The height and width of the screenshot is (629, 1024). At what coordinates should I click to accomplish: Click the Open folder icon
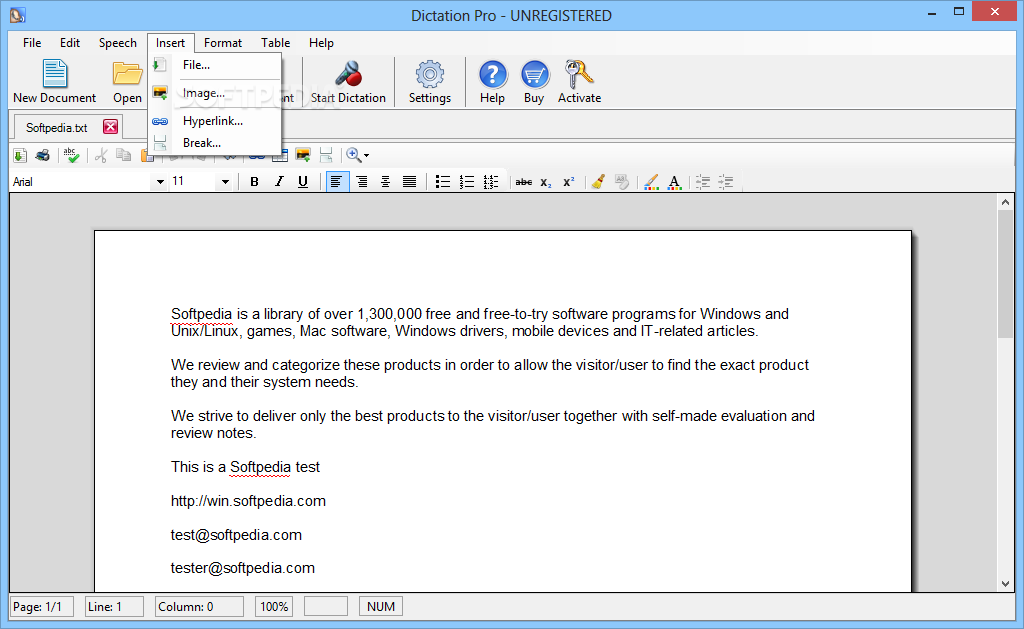127,74
